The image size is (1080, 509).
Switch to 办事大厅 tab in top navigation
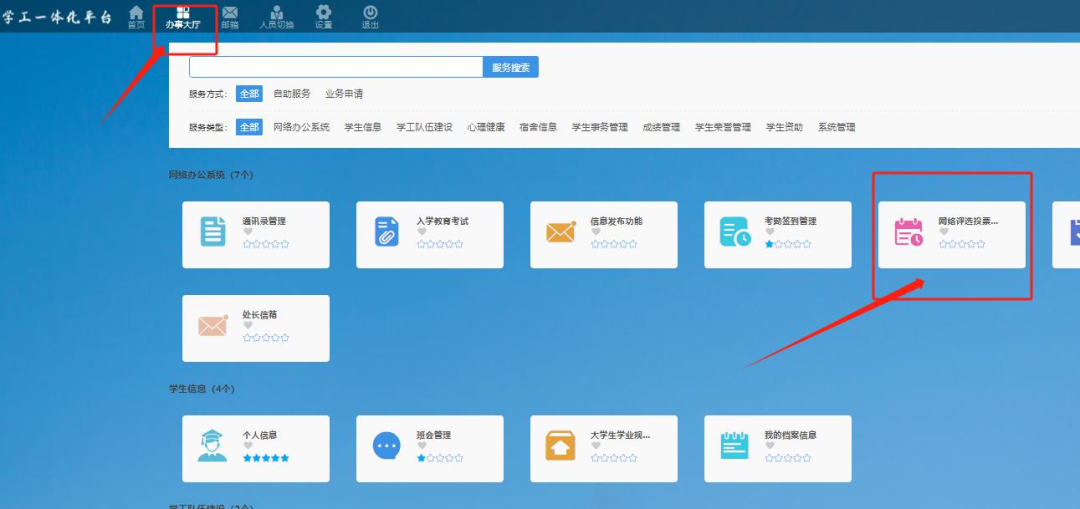pos(182,17)
